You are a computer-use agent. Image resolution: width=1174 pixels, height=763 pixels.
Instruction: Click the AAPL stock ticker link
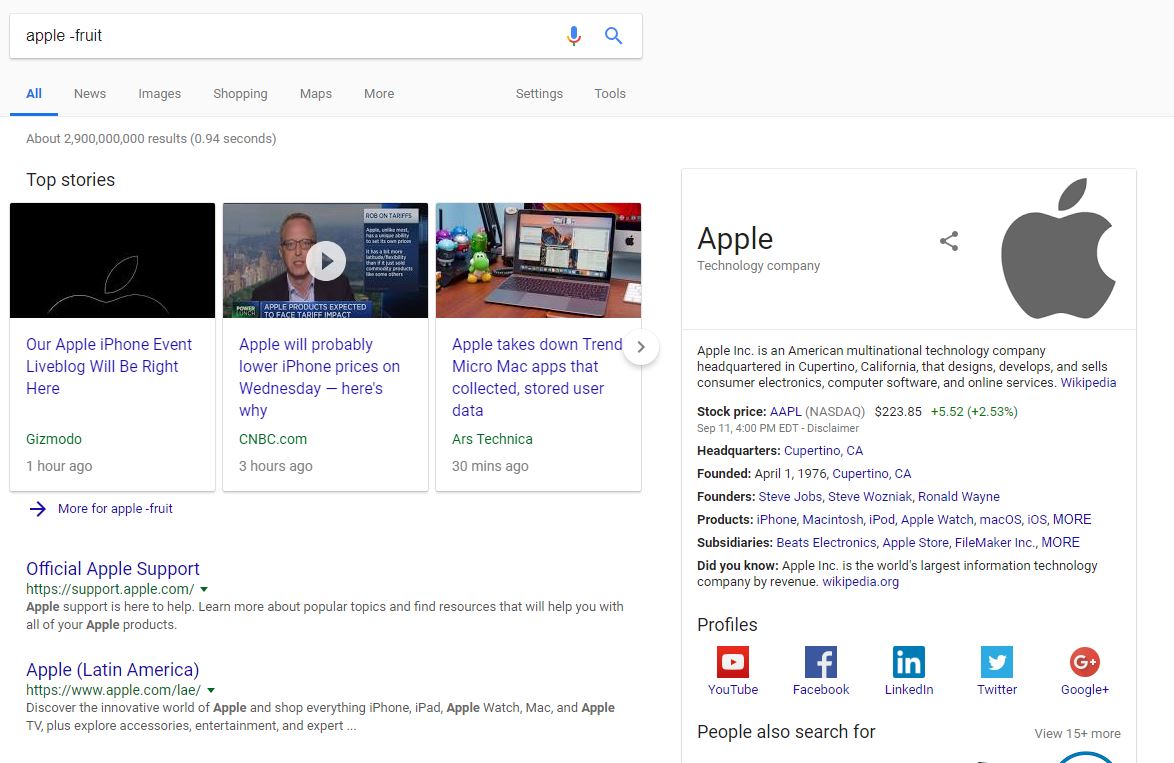pos(785,411)
